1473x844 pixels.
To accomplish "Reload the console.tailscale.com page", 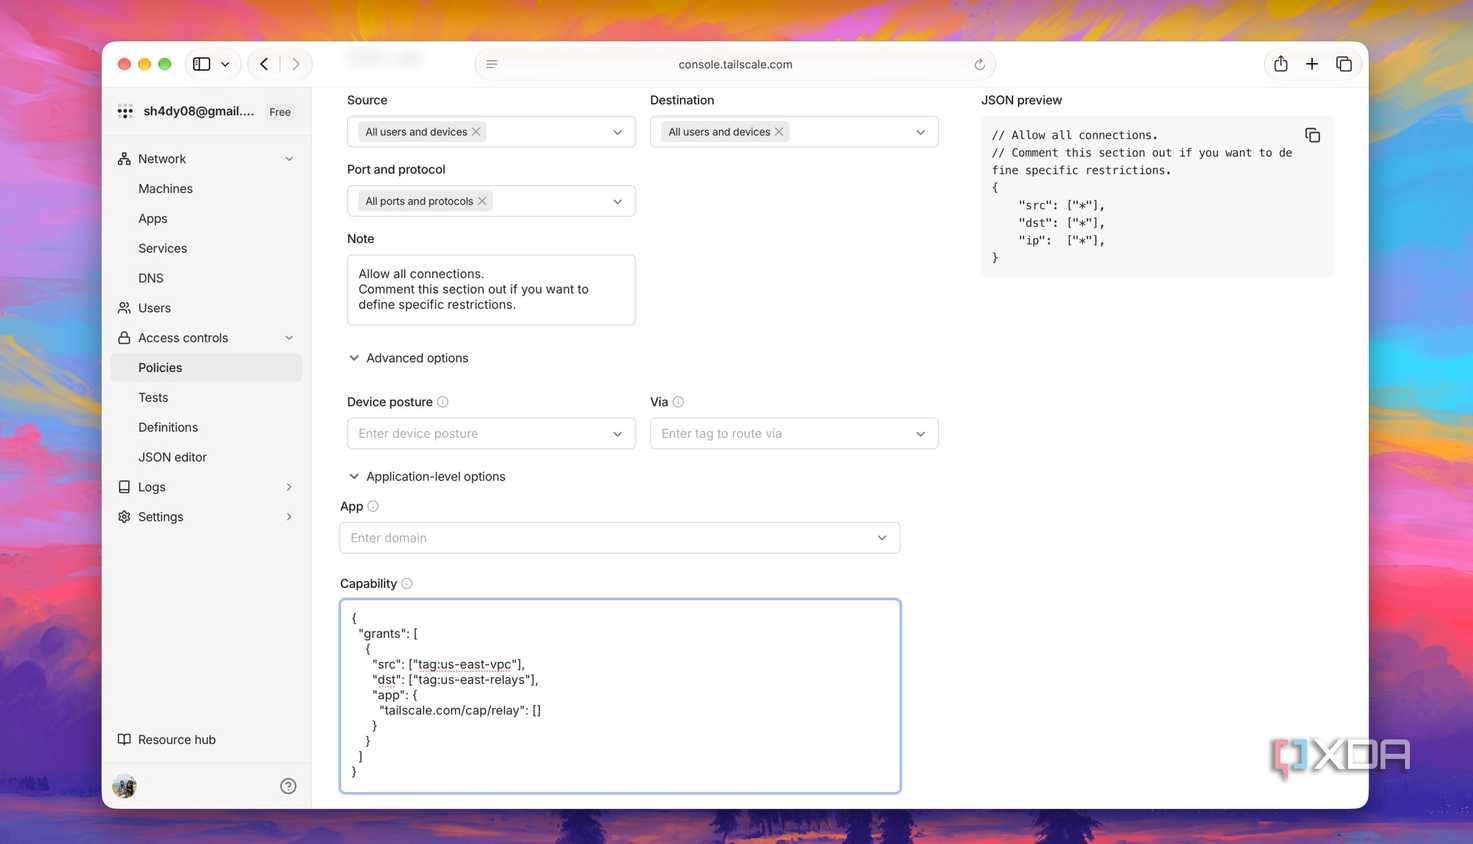I will tap(979, 64).
